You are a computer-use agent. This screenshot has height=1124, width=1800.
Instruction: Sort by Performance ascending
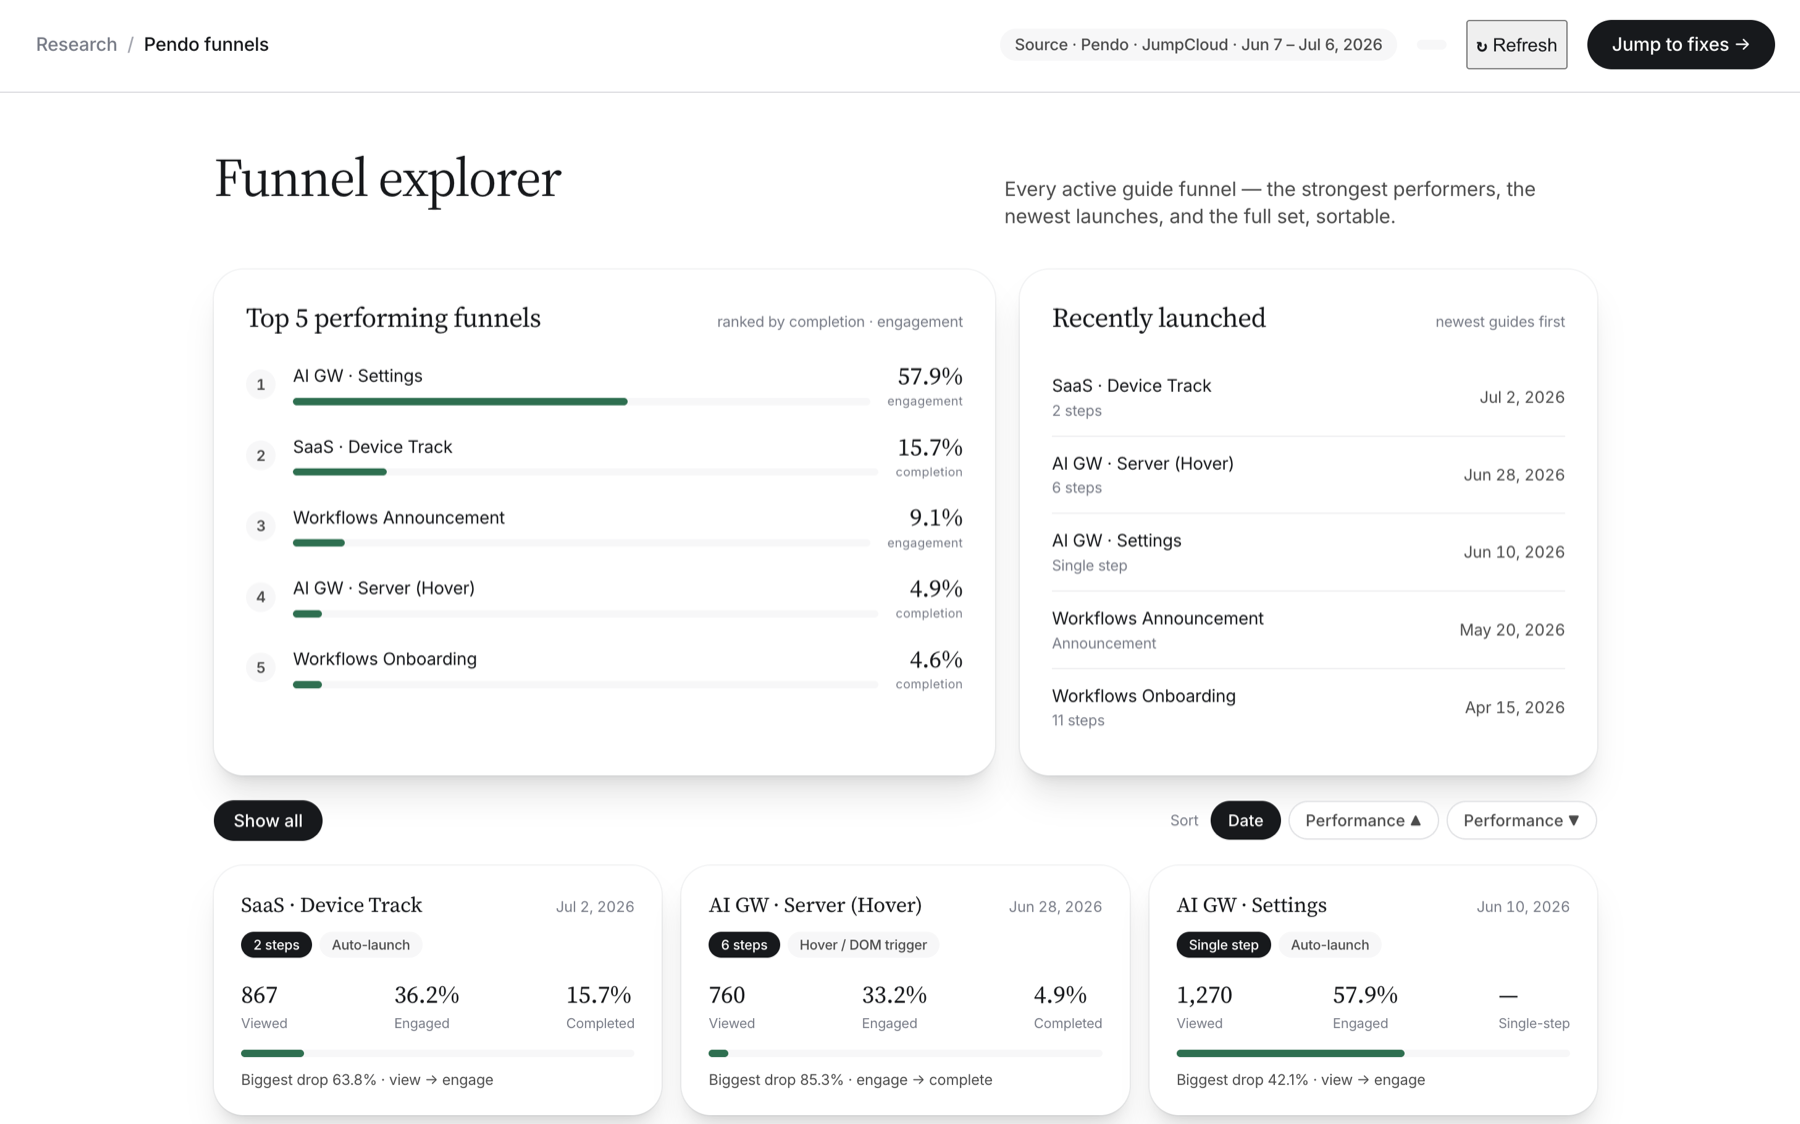(x=1363, y=821)
